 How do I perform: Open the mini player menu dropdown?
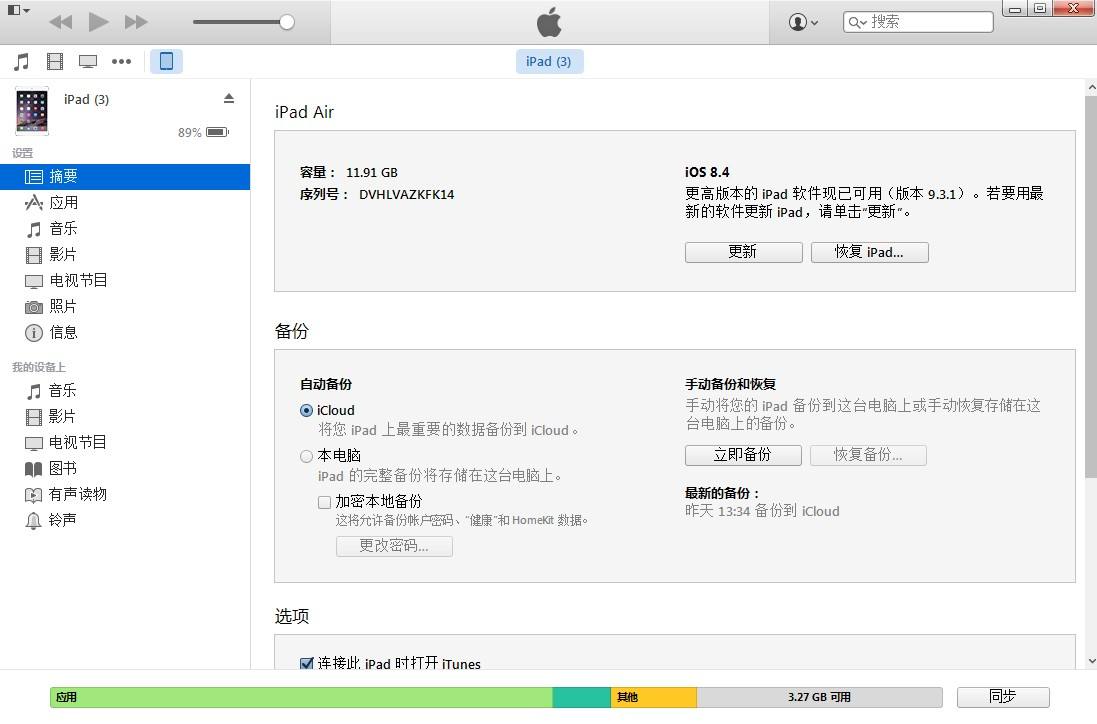pyautogui.click(x=18, y=10)
